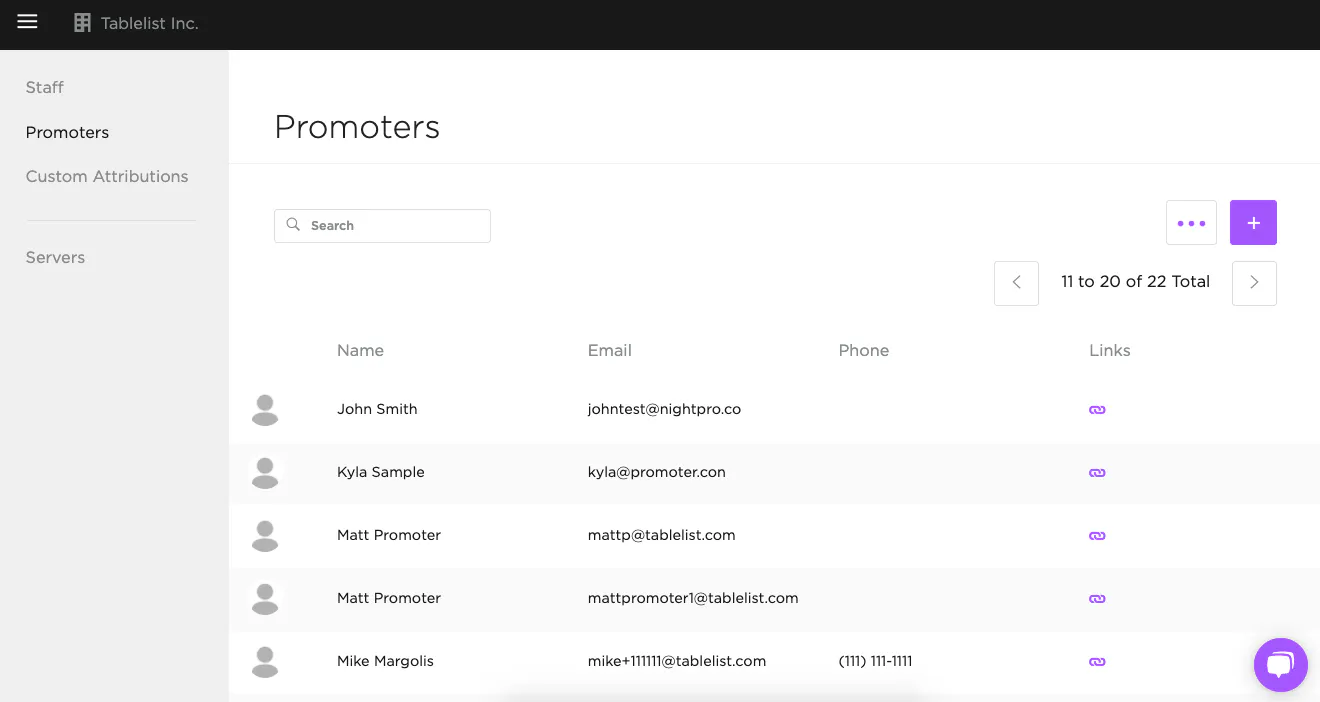Open the Staff section in sidebar
This screenshot has height=702, width=1320.
pos(45,88)
